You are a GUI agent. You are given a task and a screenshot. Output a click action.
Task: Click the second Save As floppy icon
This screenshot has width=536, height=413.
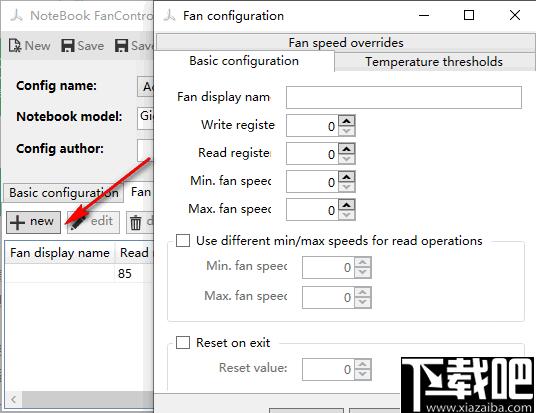coord(121,45)
